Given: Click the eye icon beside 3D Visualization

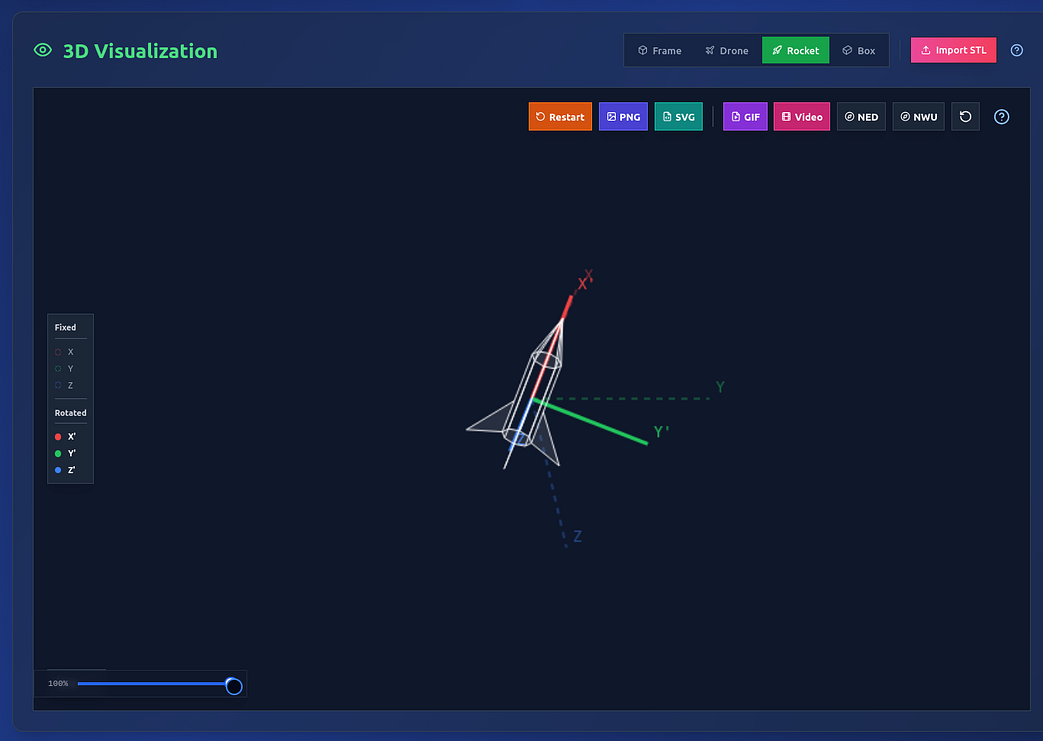Looking at the screenshot, I should tap(42, 50).
